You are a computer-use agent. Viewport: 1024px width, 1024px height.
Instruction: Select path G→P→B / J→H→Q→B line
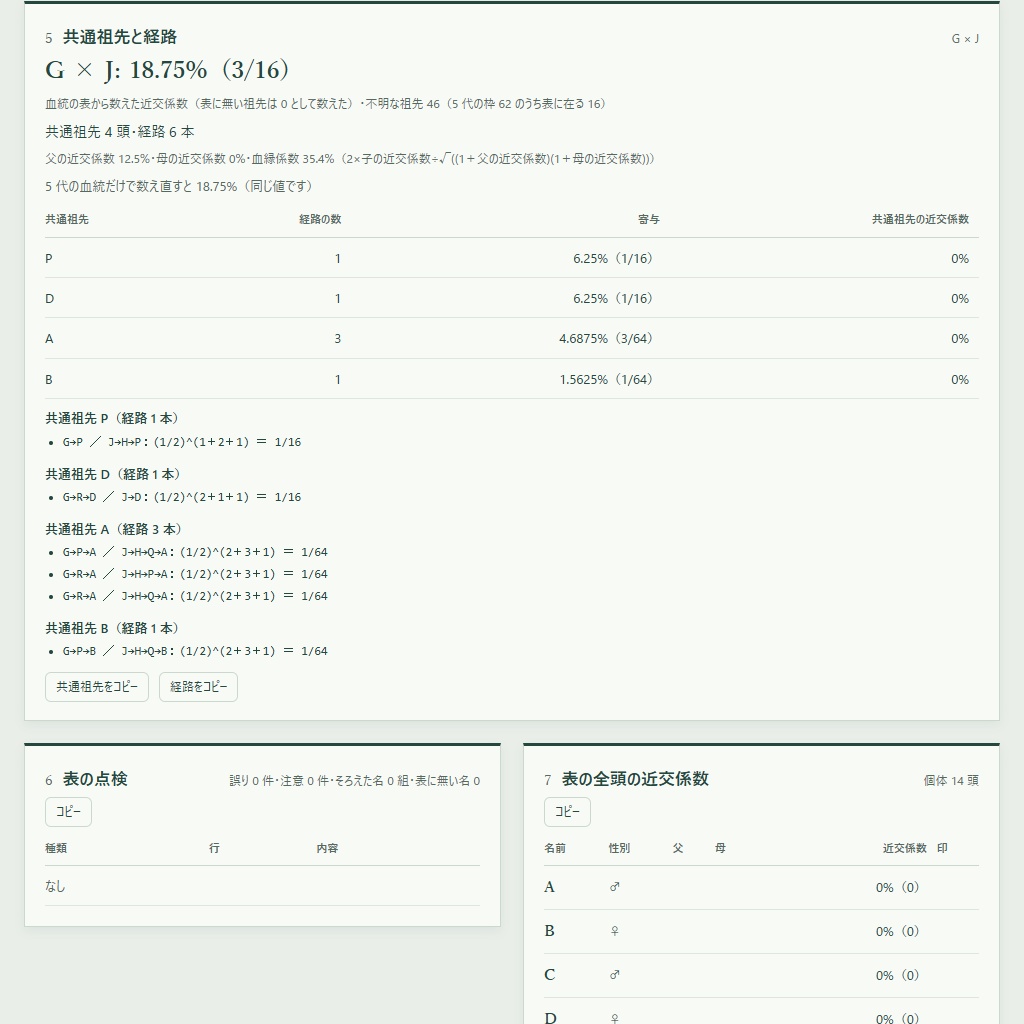pos(195,651)
